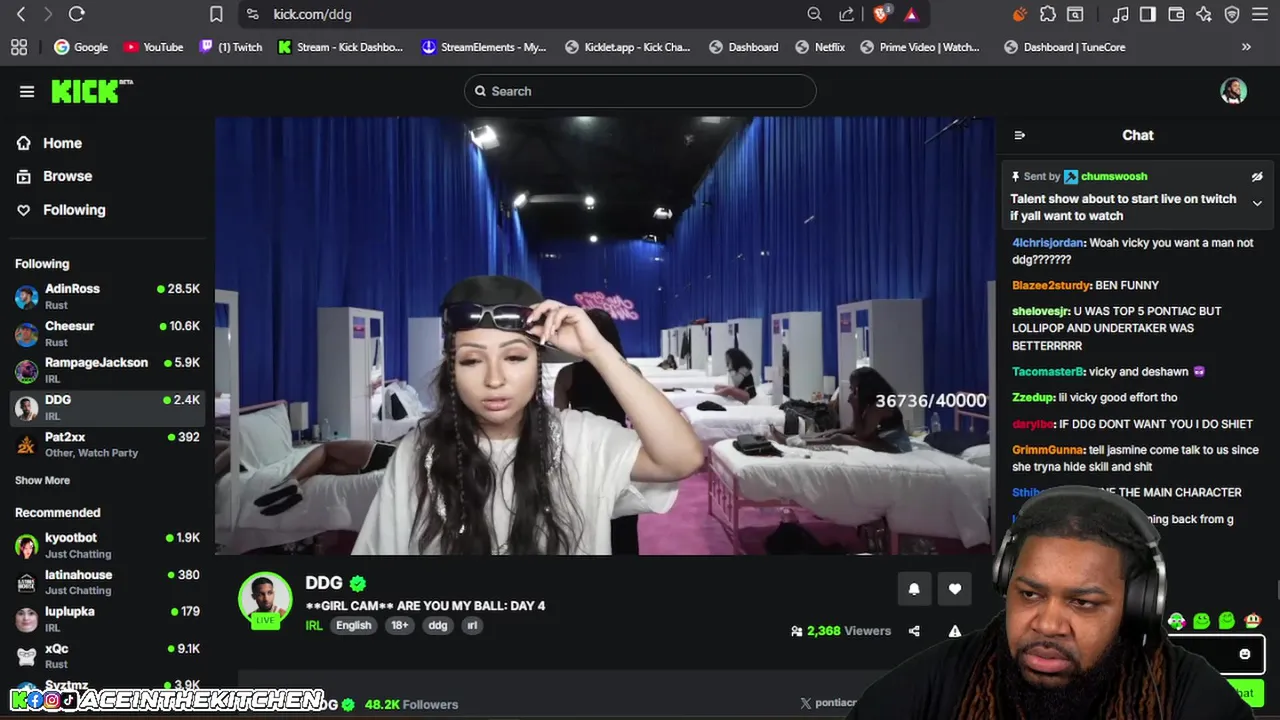This screenshot has height=720, width=1280.
Task: Click the English language tag
Action: (353, 626)
